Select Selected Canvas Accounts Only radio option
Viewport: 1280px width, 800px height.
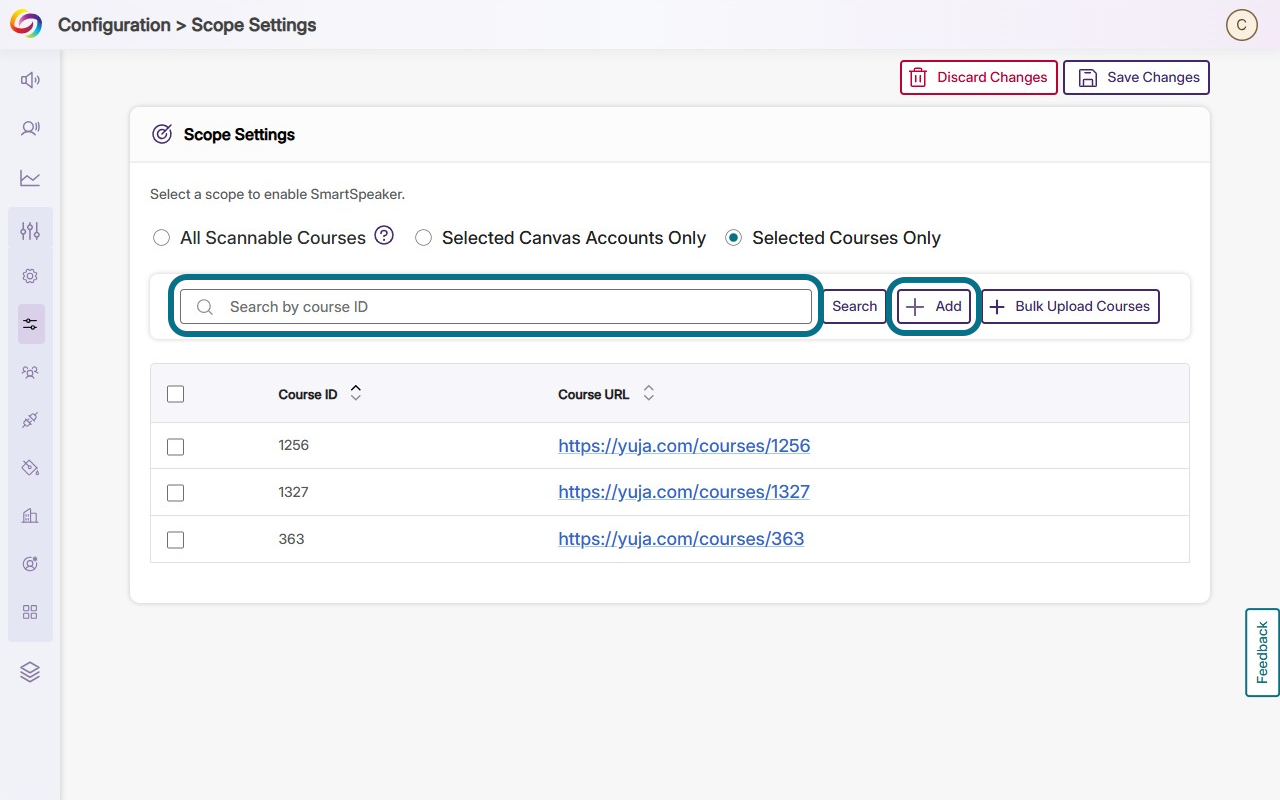click(x=423, y=238)
